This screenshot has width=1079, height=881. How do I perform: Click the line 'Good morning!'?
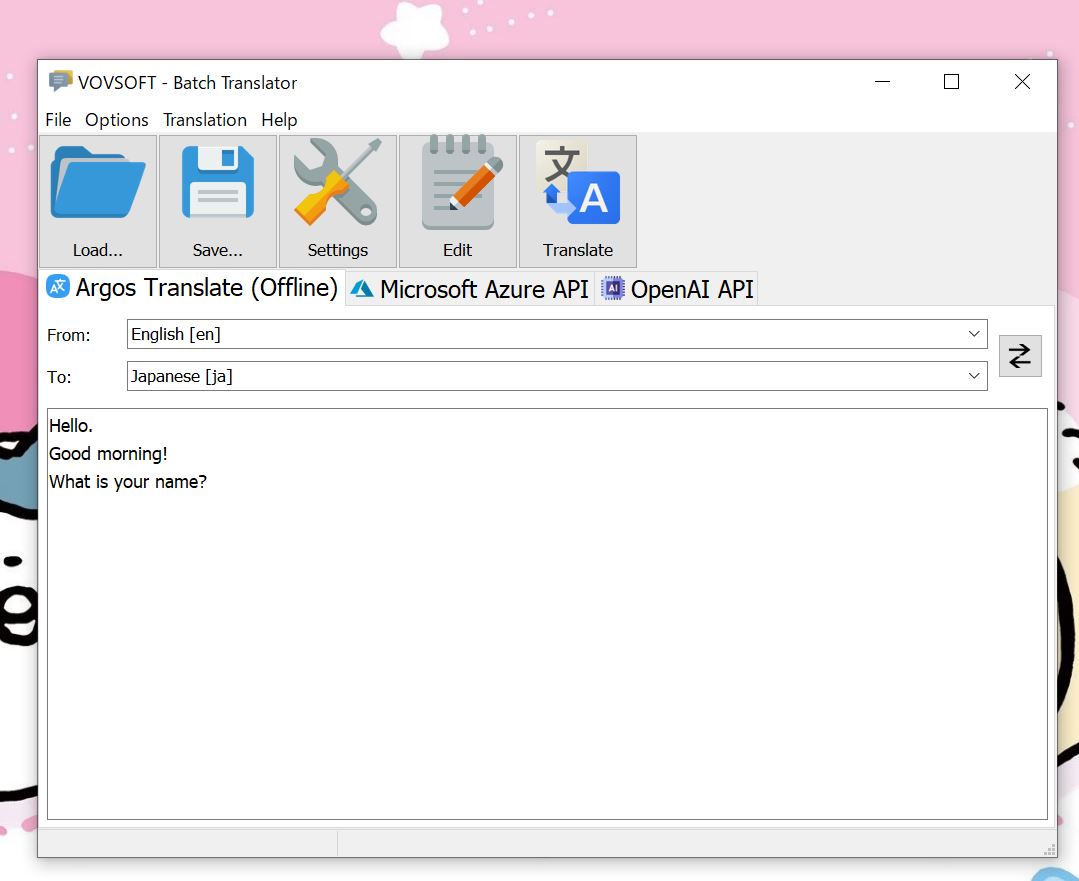point(108,454)
